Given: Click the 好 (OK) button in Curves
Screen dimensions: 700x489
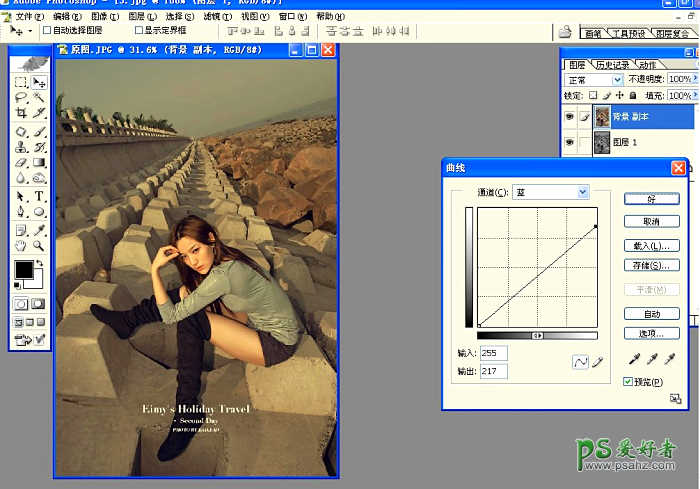Looking at the screenshot, I should [651, 199].
